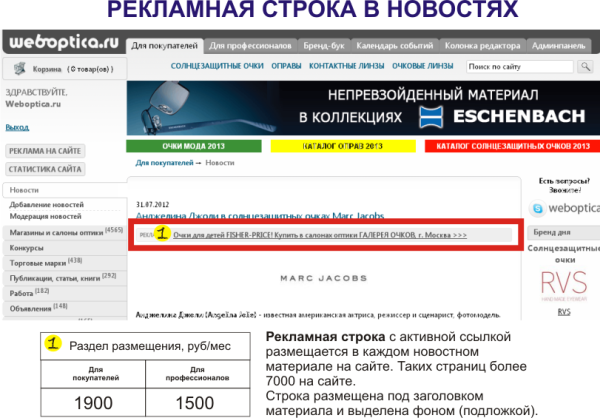Open the Eschenbach banner advertisement
This screenshot has height=418, width=600.
pos(363,108)
